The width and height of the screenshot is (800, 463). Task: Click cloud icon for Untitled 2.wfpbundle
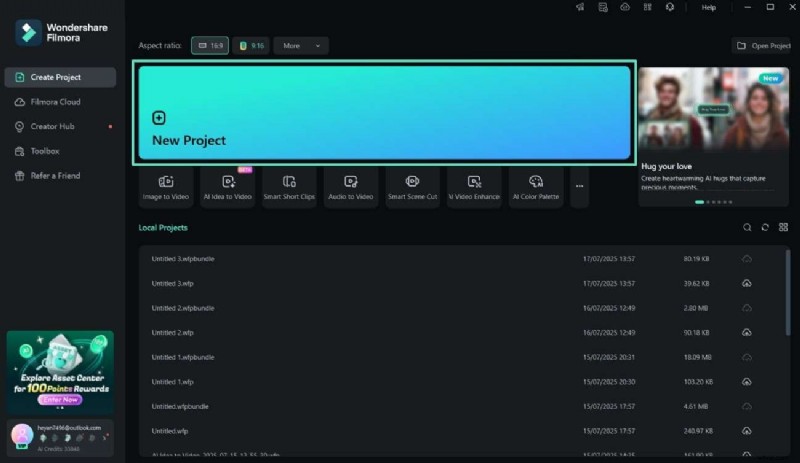(746, 308)
